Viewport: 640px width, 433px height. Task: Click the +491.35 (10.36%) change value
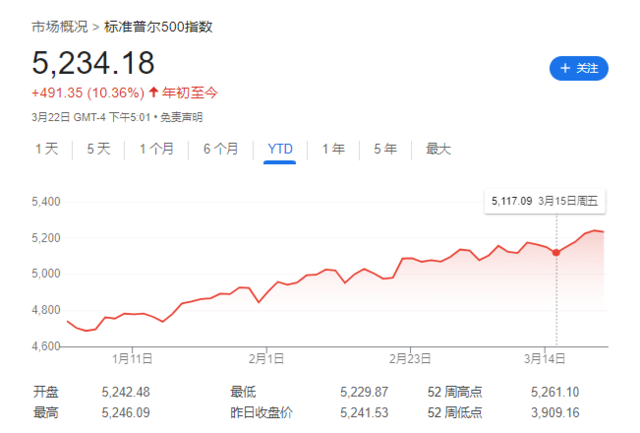[x=88, y=93]
